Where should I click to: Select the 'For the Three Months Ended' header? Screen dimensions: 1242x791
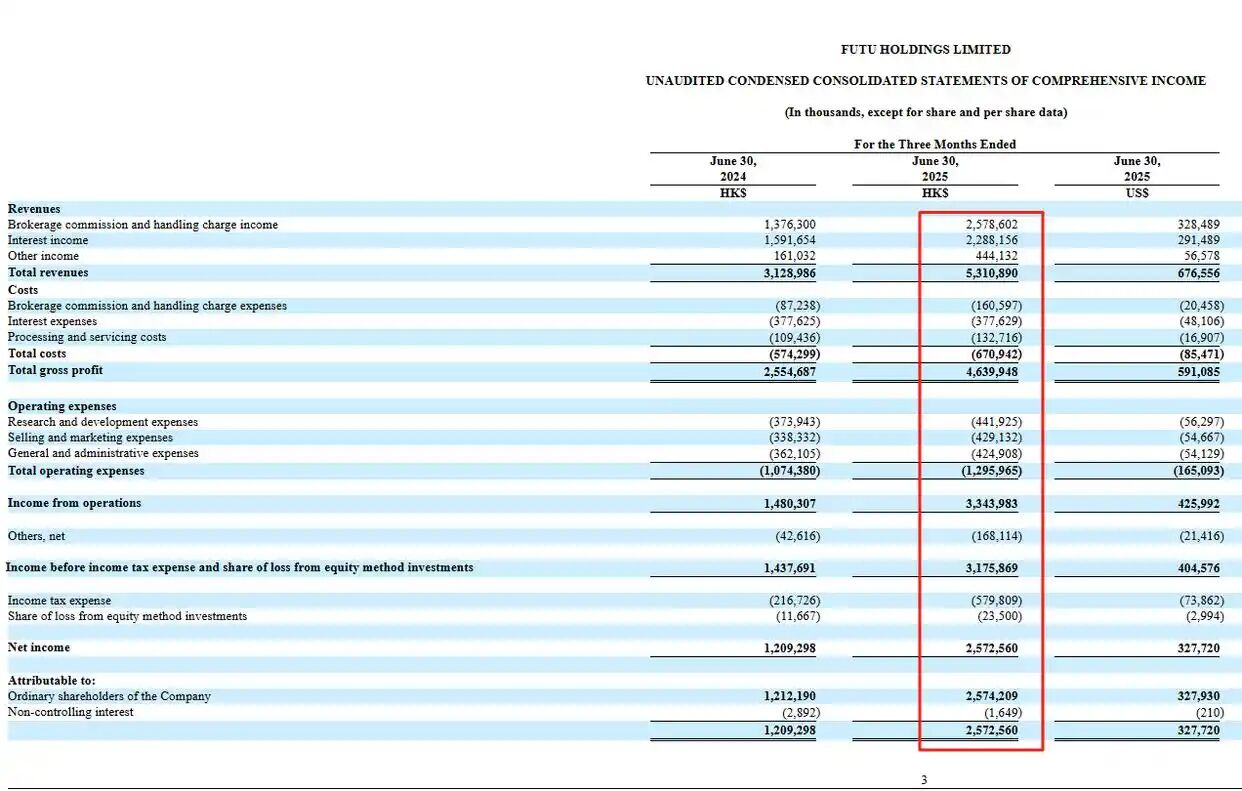click(x=934, y=144)
